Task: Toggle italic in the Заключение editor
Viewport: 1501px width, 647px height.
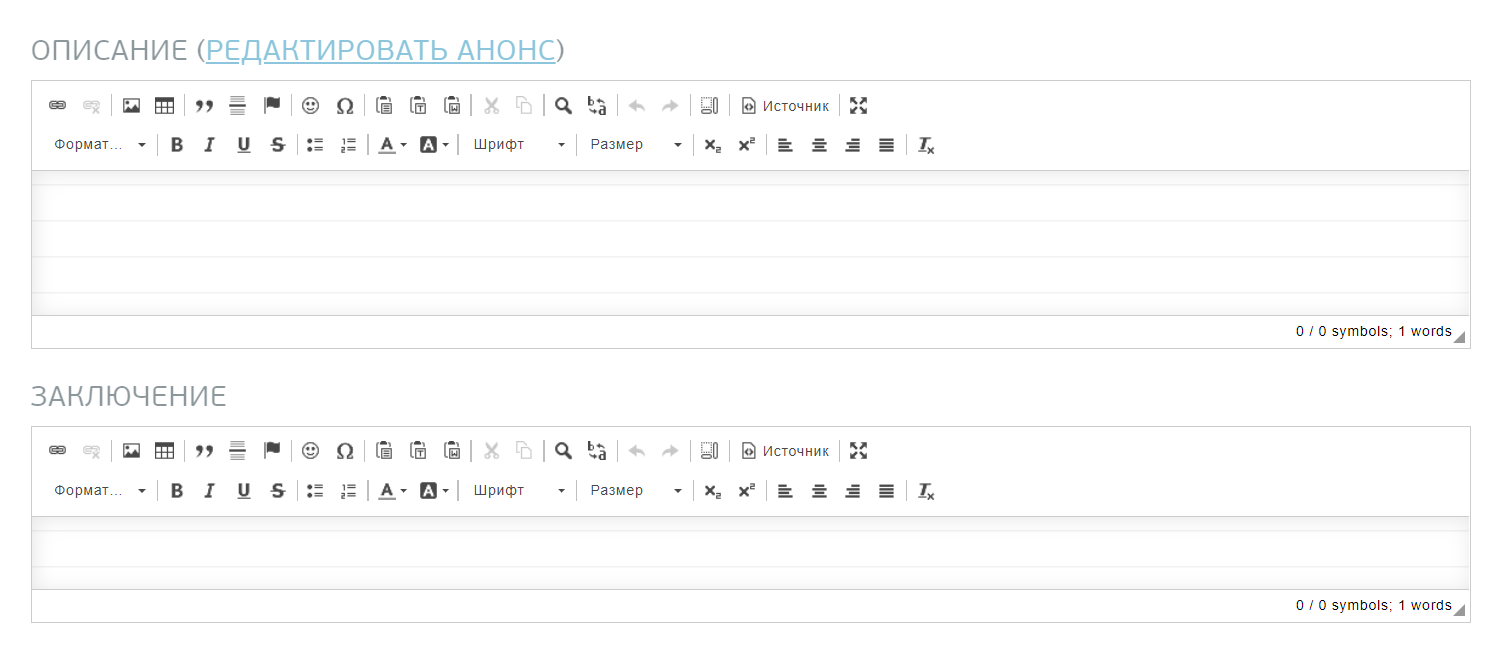Action: click(x=210, y=491)
